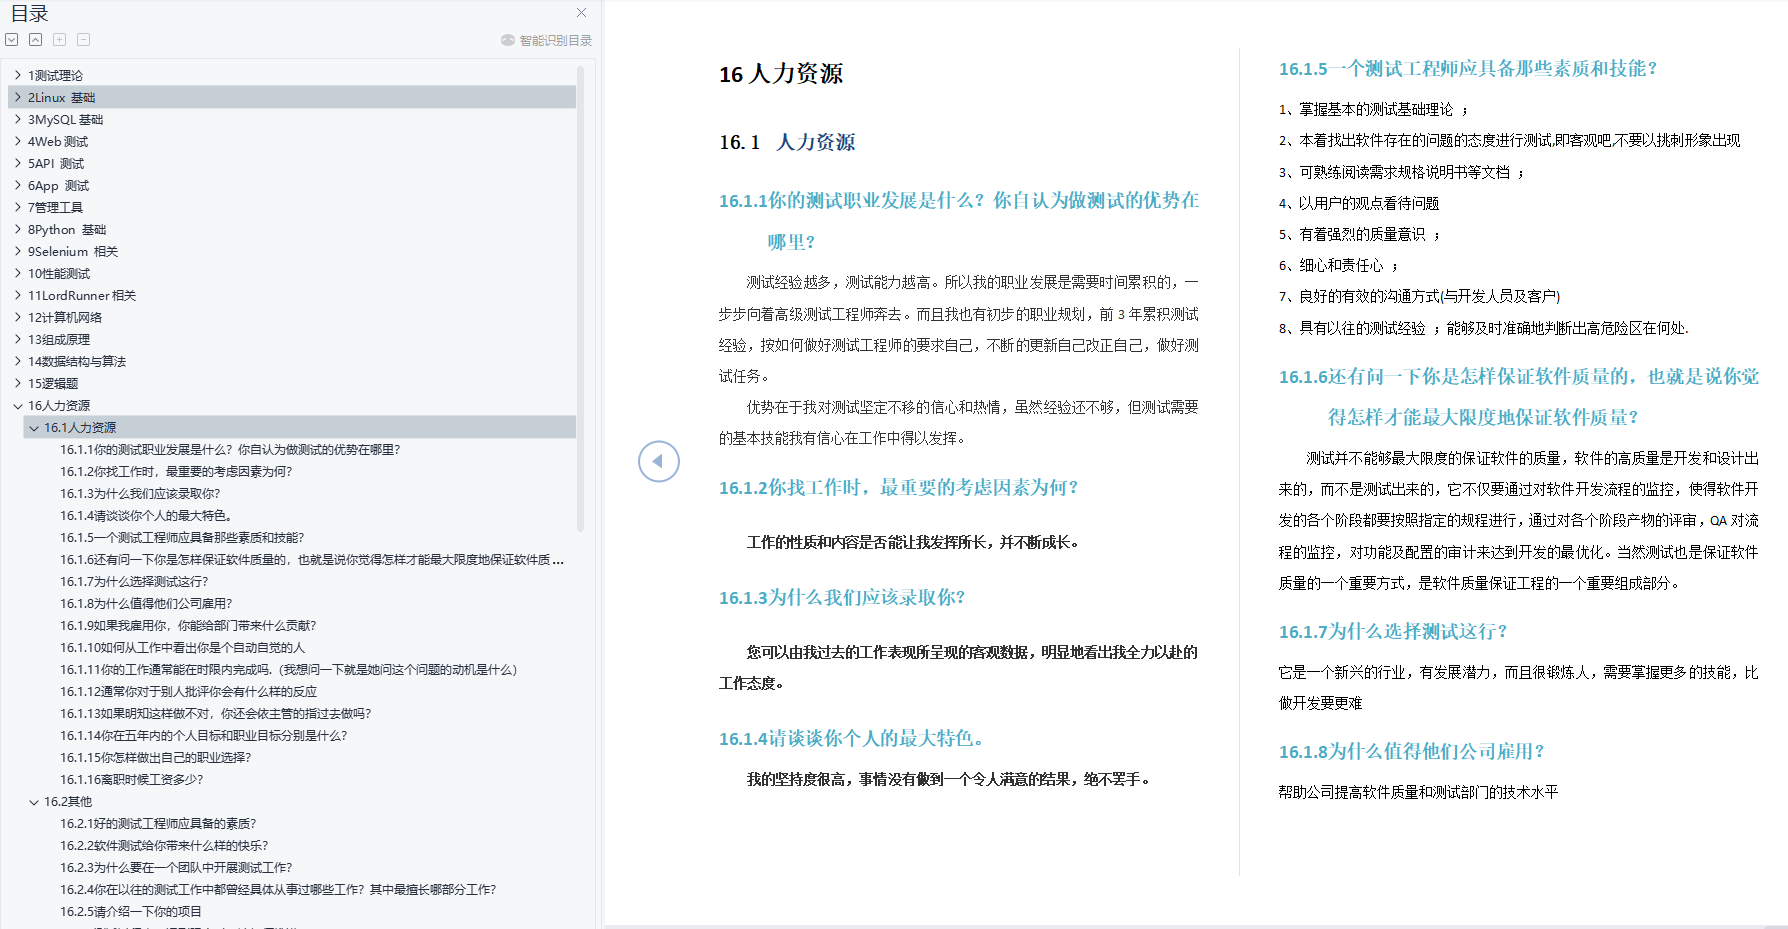The height and width of the screenshot is (929, 1788).
Task: Jump to 16.1.14你在五年内的个人目标 outline entry
Action: pos(204,736)
